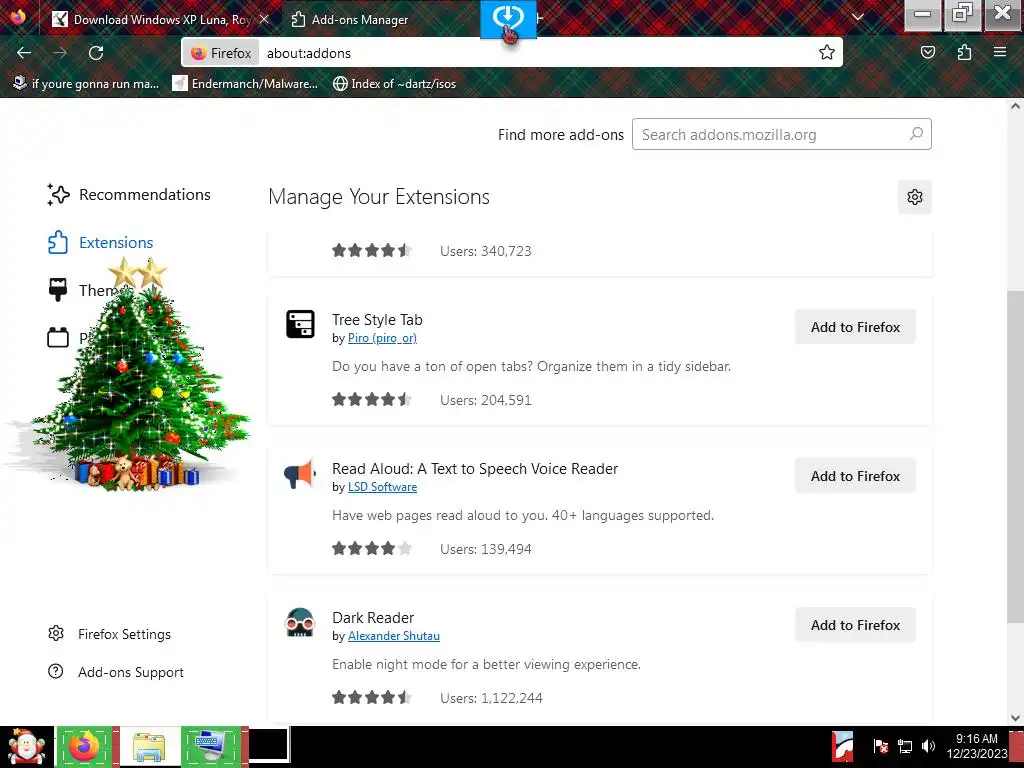
Task: Select the Extensions category
Action: click(x=101, y=242)
